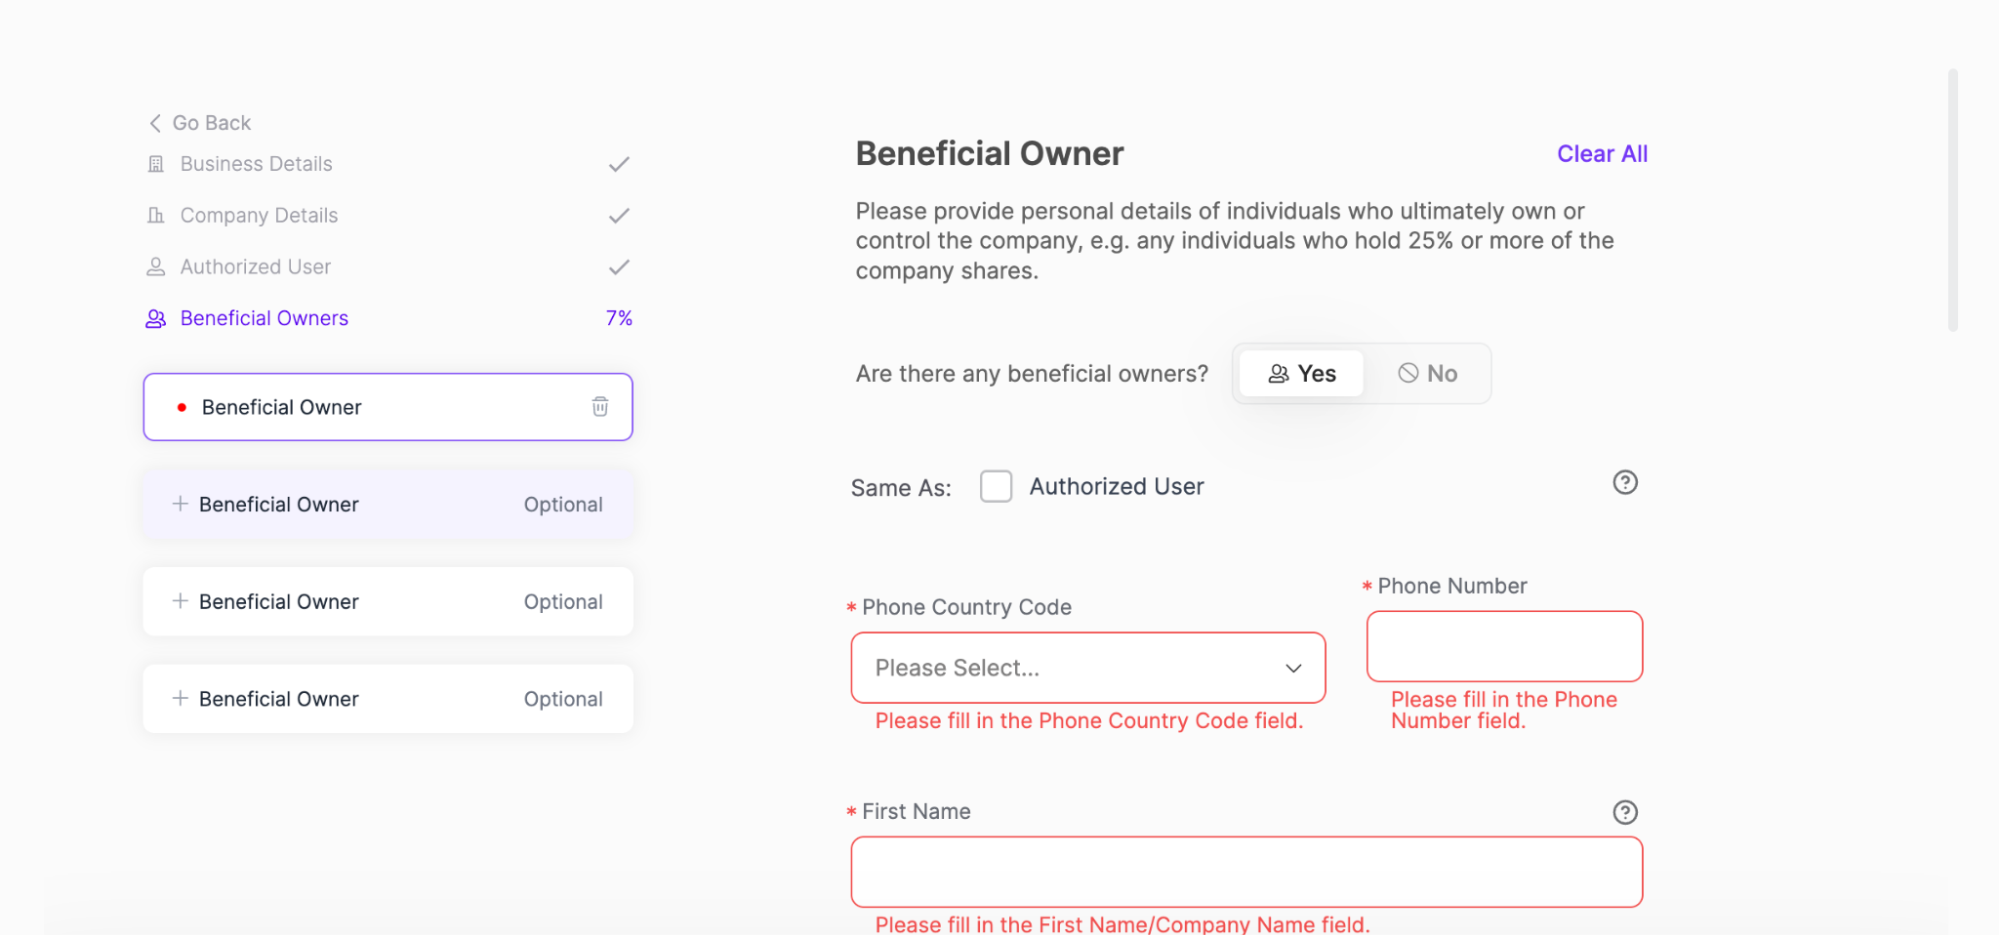The width and height of the screenshot is (1999, 936).
Task: Click the Company Details icon in sidebar
Action: [x=156, y=215]
